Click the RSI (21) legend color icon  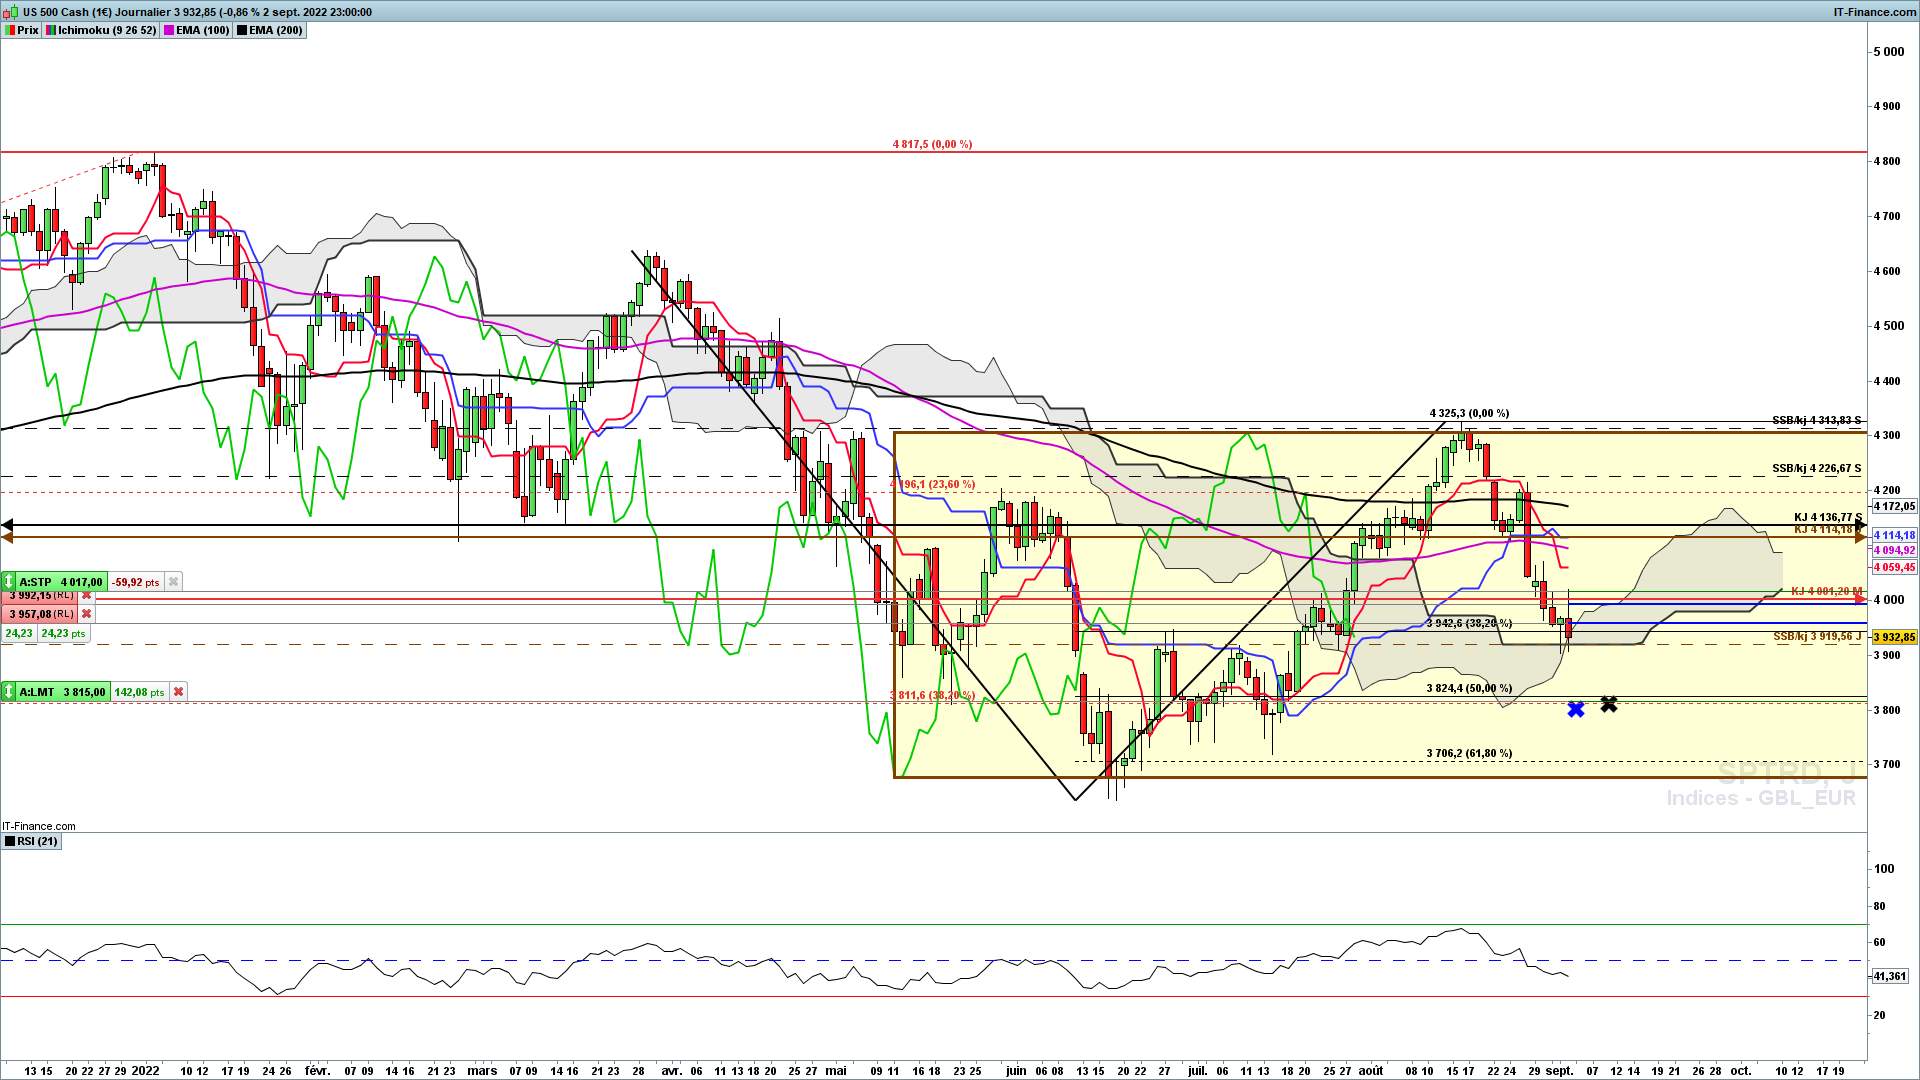[x=9, y=841]
